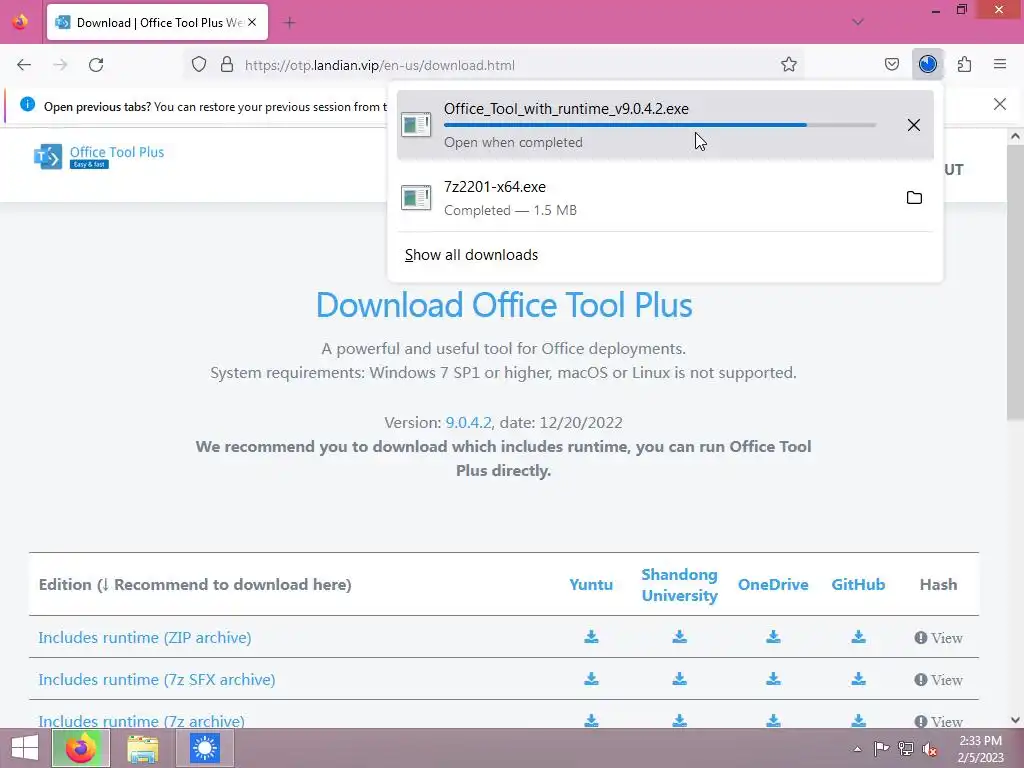Click the Office Tool Plus site logo

click(99, 156)
